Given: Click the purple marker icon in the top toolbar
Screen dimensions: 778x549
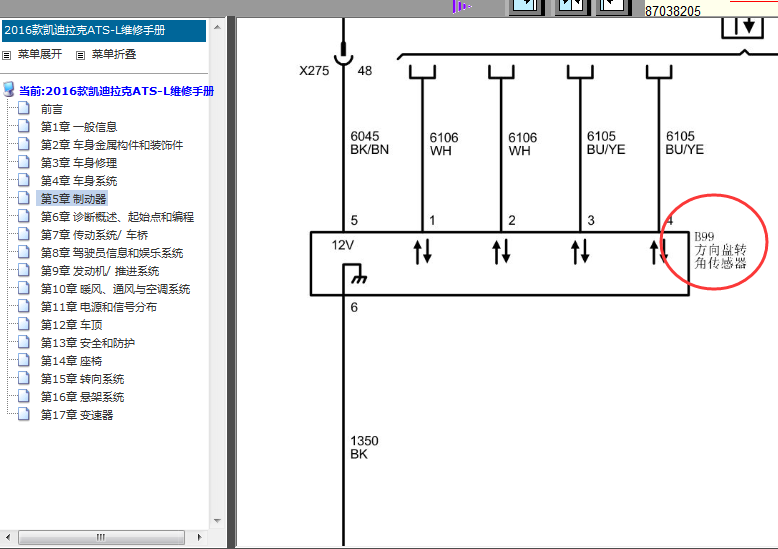Looking at the screenshot, I should point(461,6).
